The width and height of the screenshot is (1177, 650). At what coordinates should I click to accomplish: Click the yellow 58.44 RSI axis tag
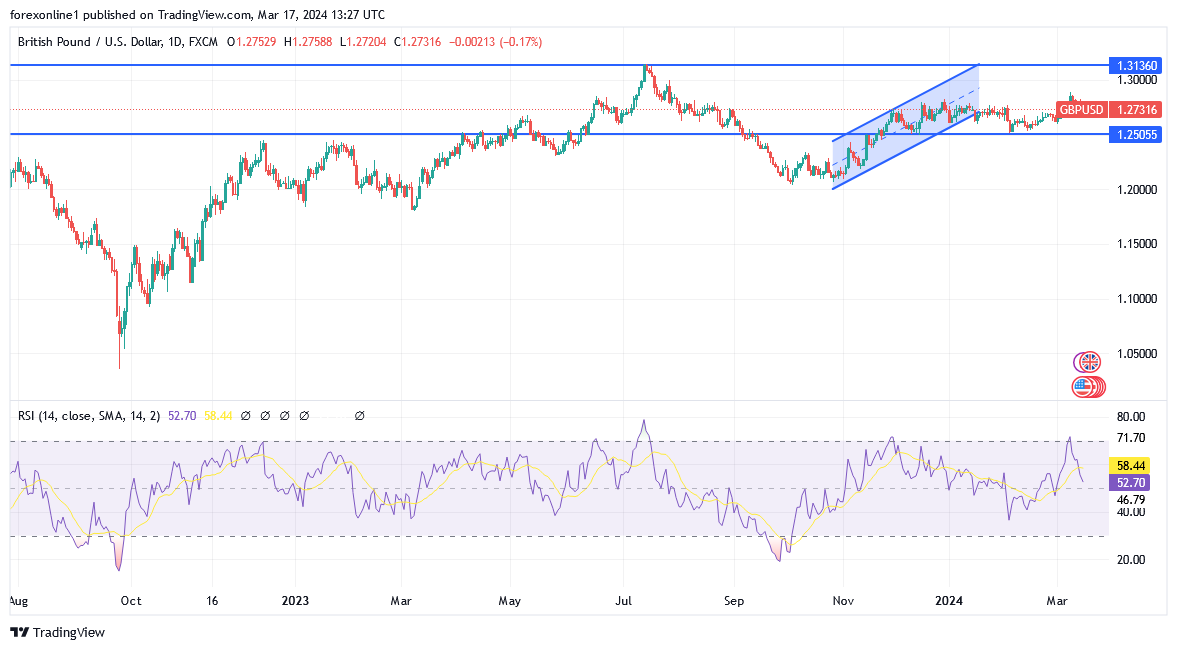(x=1130, y=466)
